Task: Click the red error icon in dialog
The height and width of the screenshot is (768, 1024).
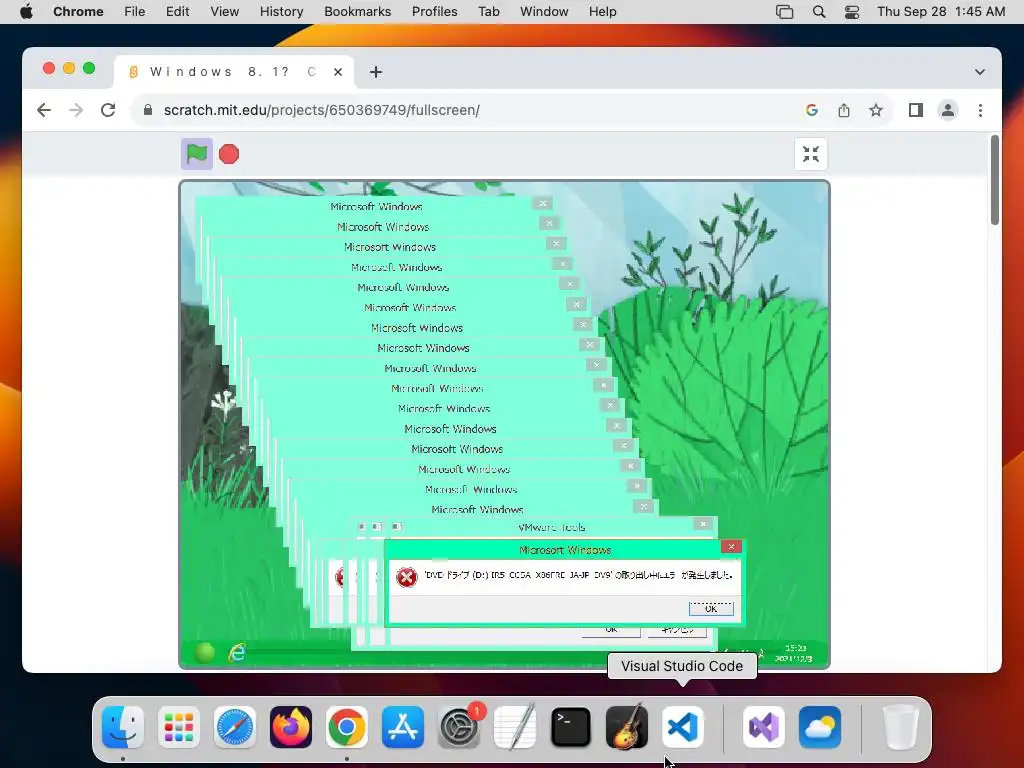Action: [x=406, y=577]
